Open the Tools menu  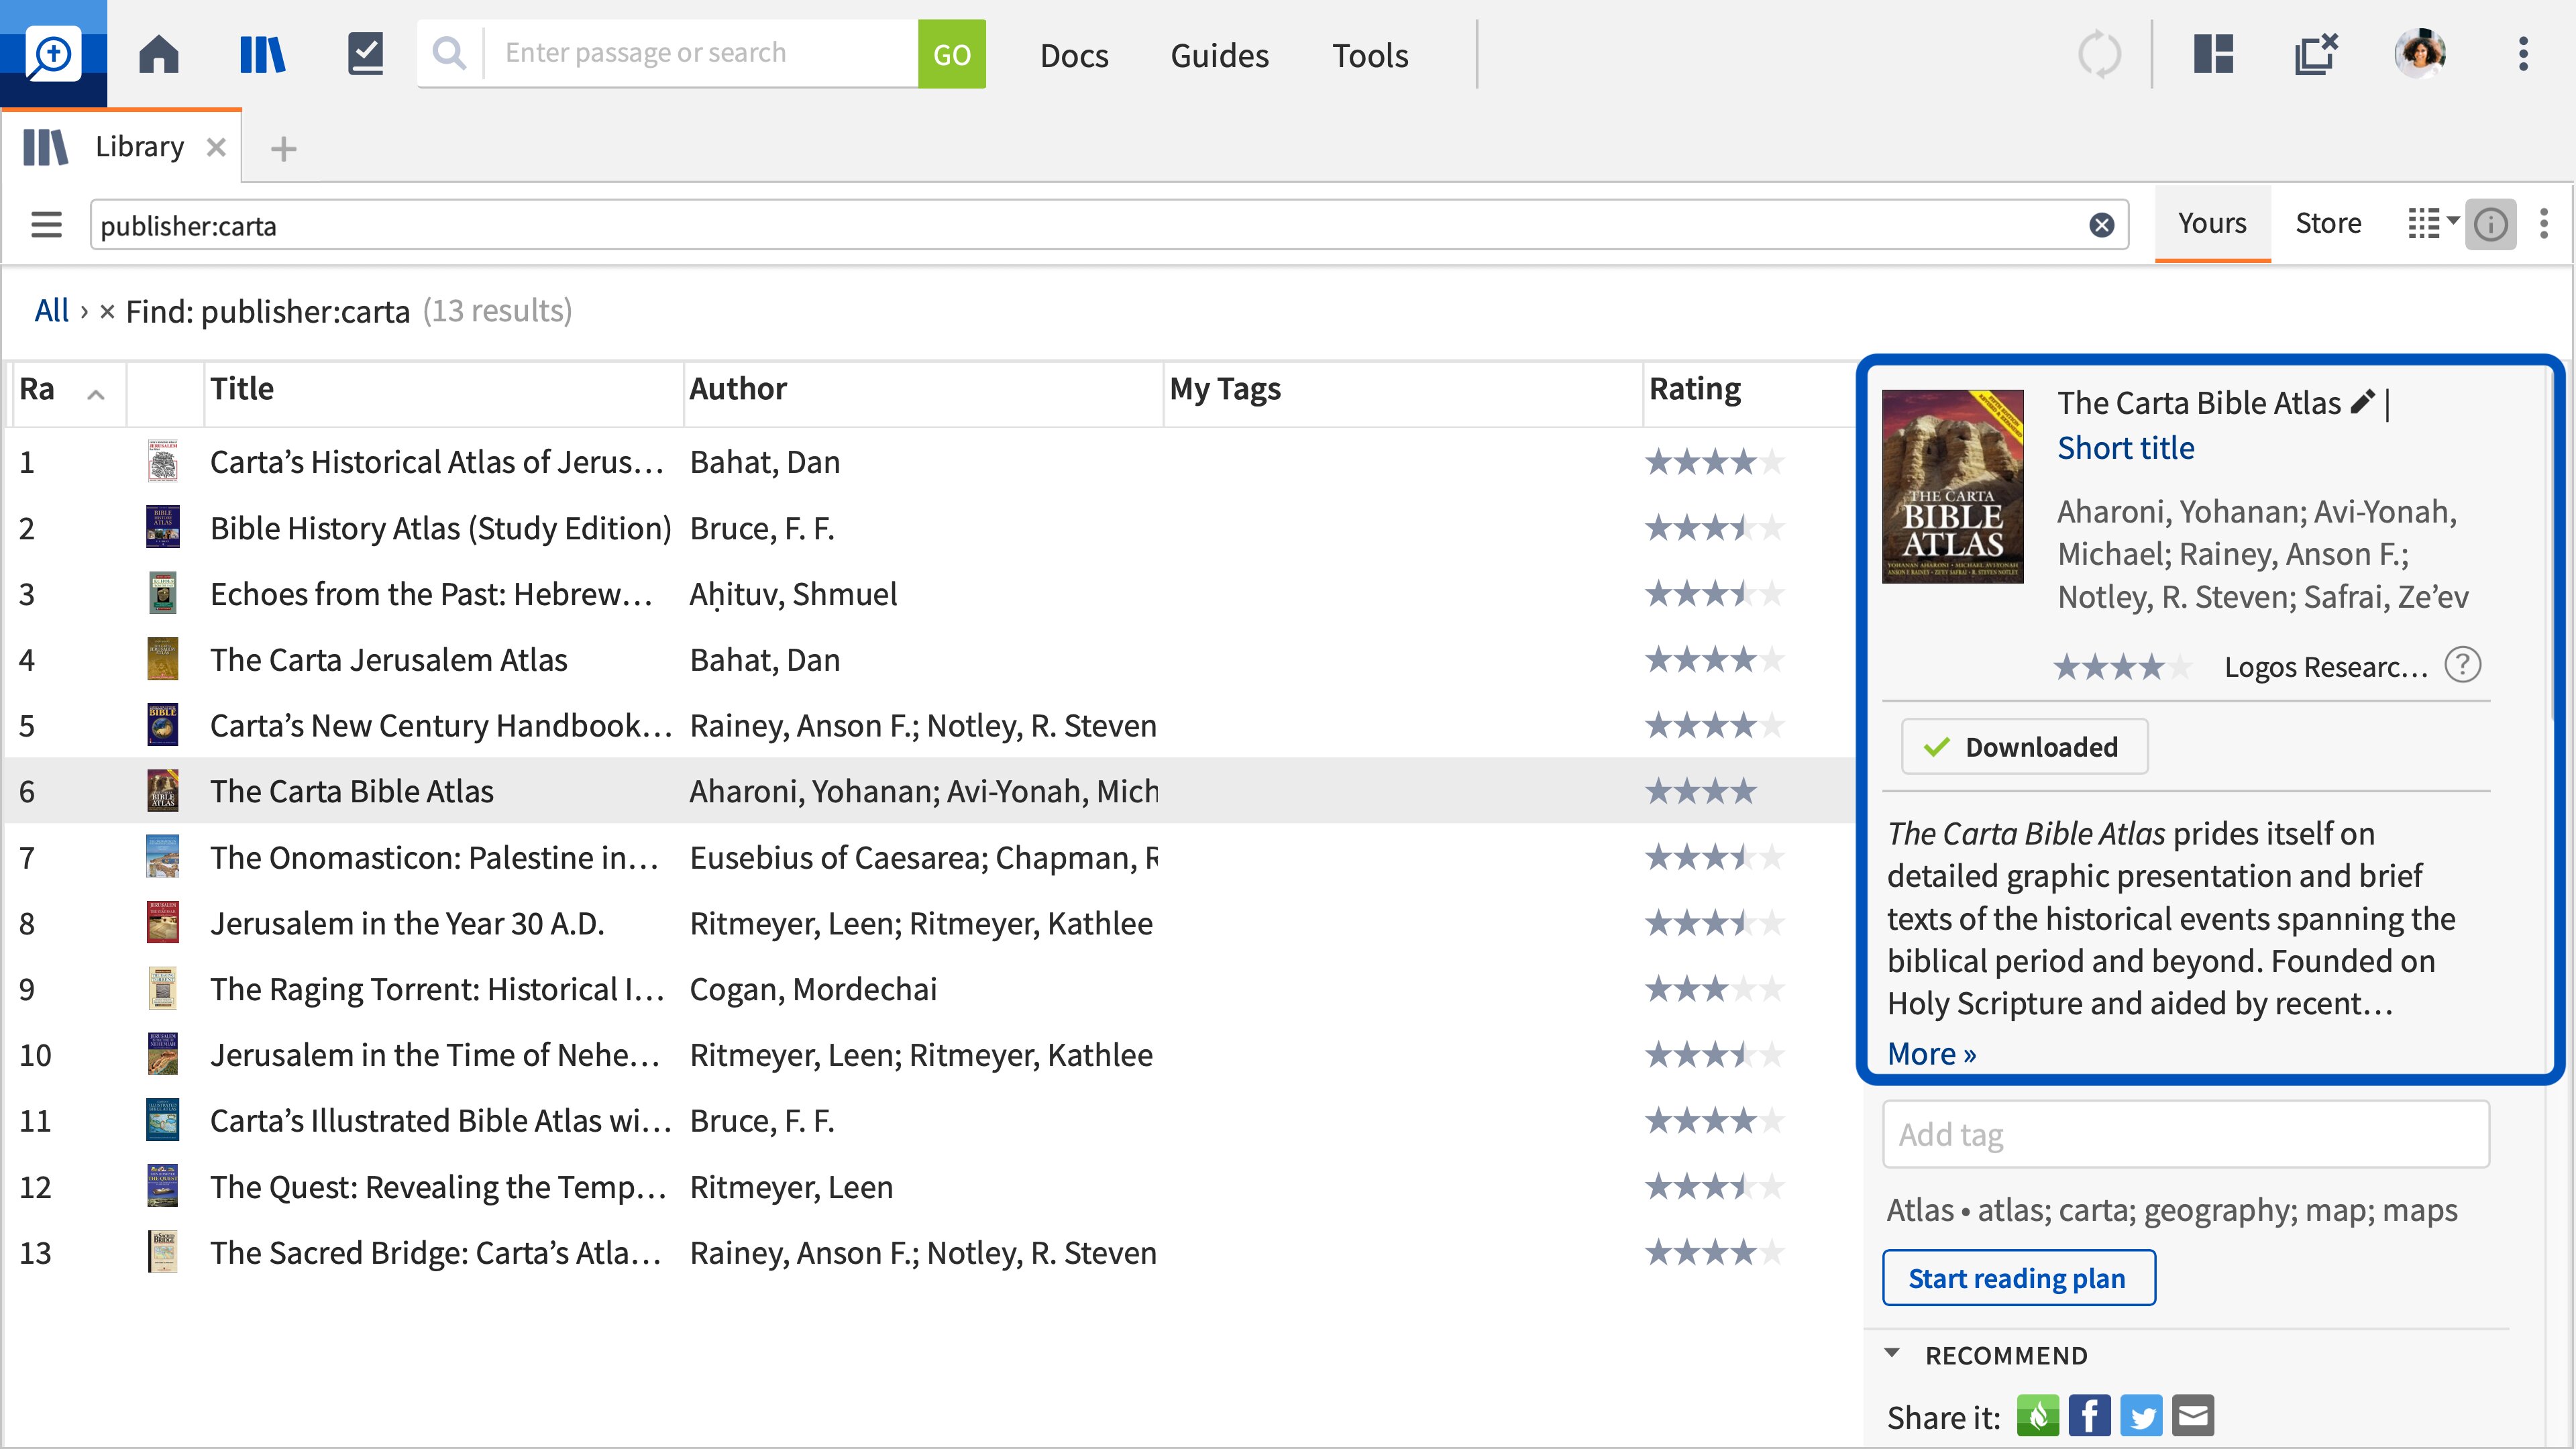click(x=1370, y=55)
